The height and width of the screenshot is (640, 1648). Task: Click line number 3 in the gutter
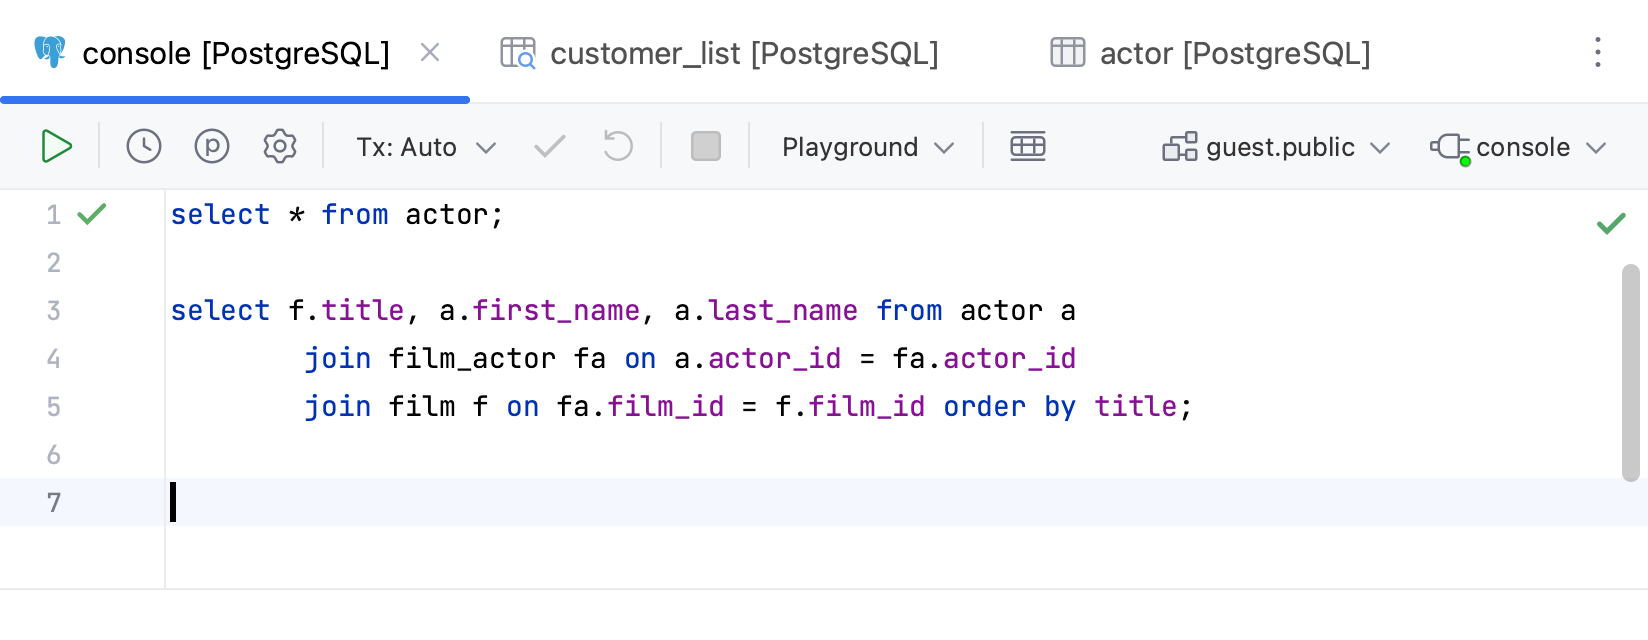coord(54,311)
